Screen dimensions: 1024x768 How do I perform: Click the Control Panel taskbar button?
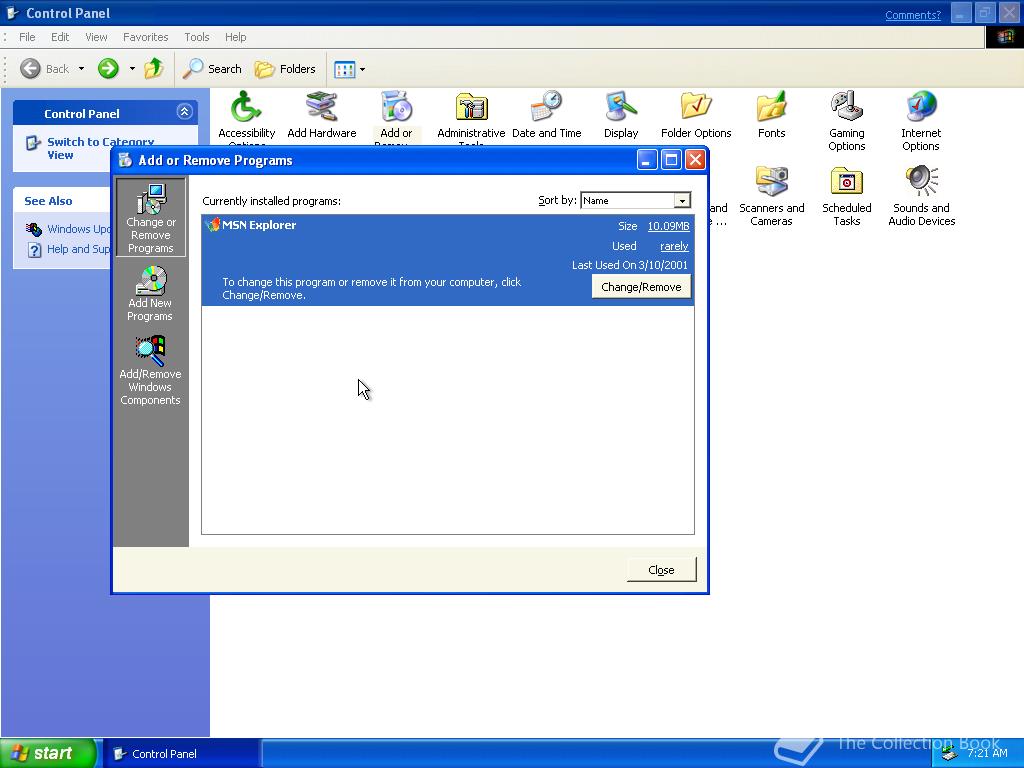point(183,754)
